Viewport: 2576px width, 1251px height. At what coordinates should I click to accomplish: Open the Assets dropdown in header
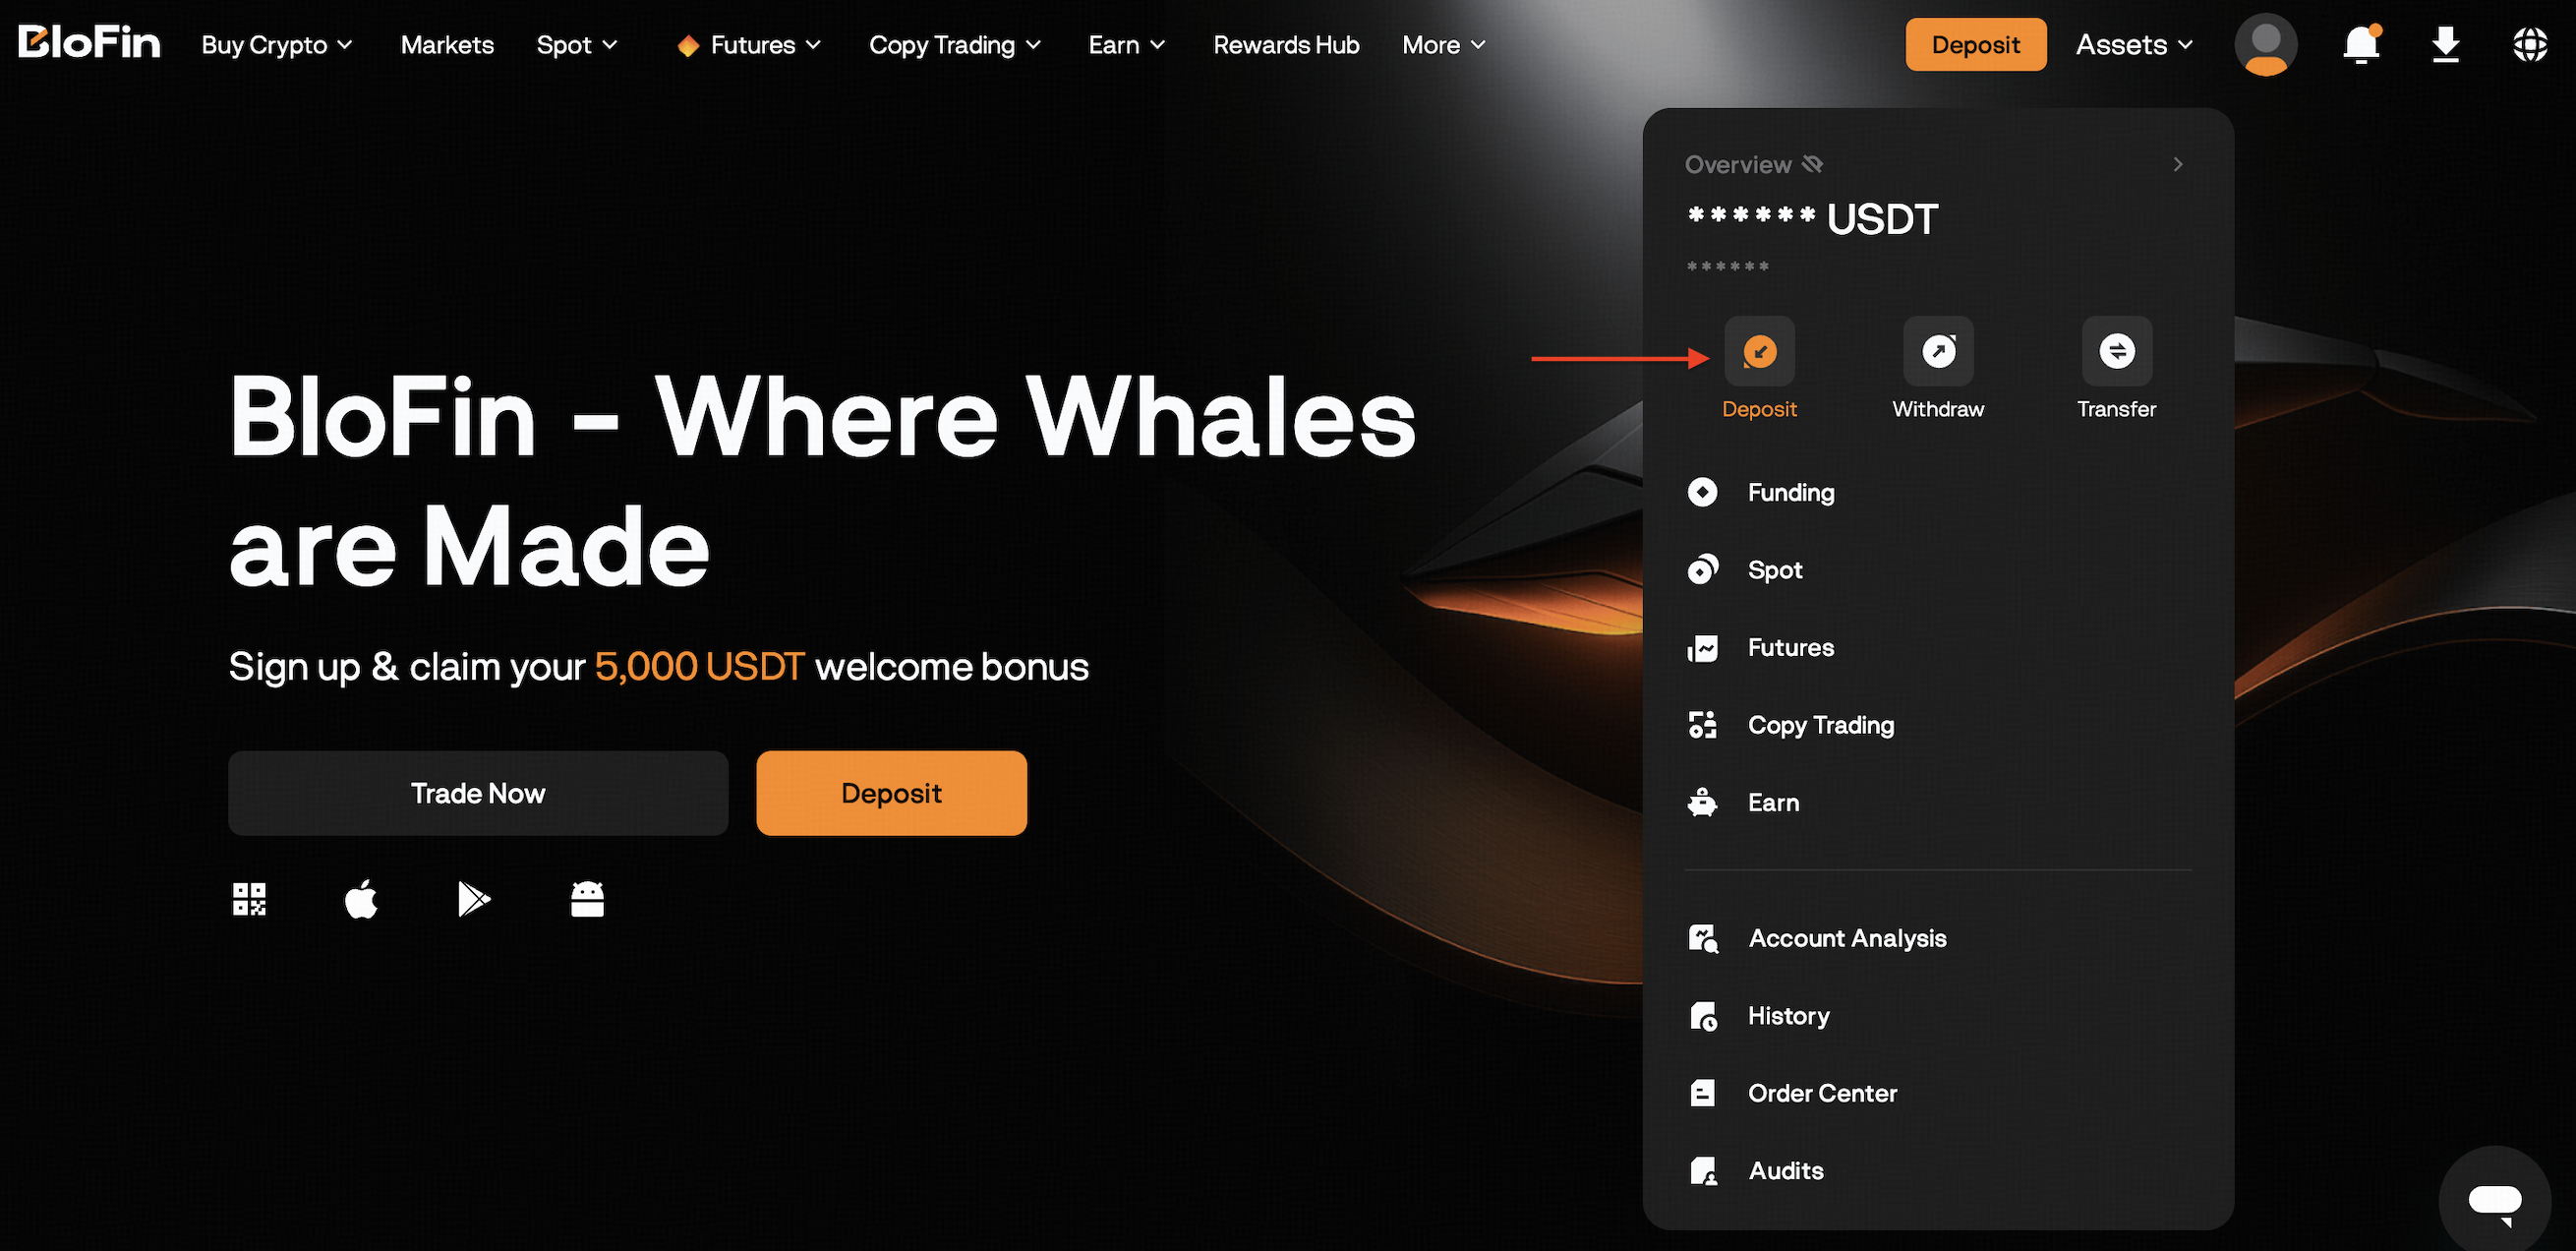2135,45
